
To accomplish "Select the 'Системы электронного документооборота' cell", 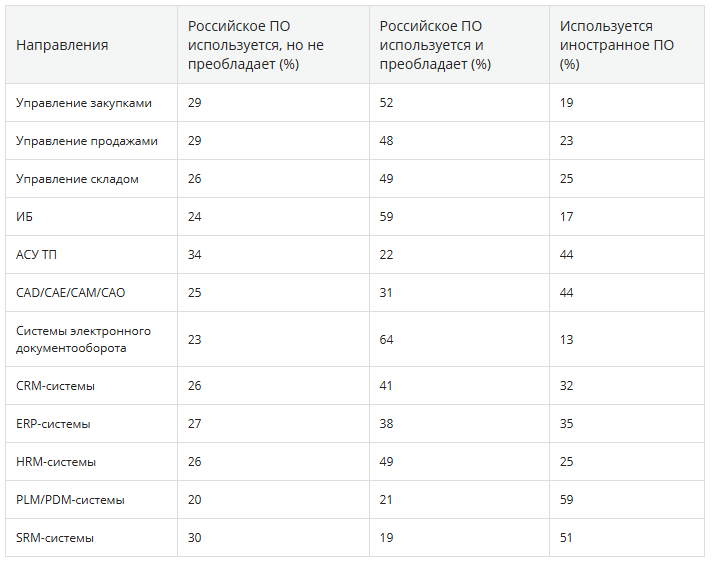I will (83, 339).
